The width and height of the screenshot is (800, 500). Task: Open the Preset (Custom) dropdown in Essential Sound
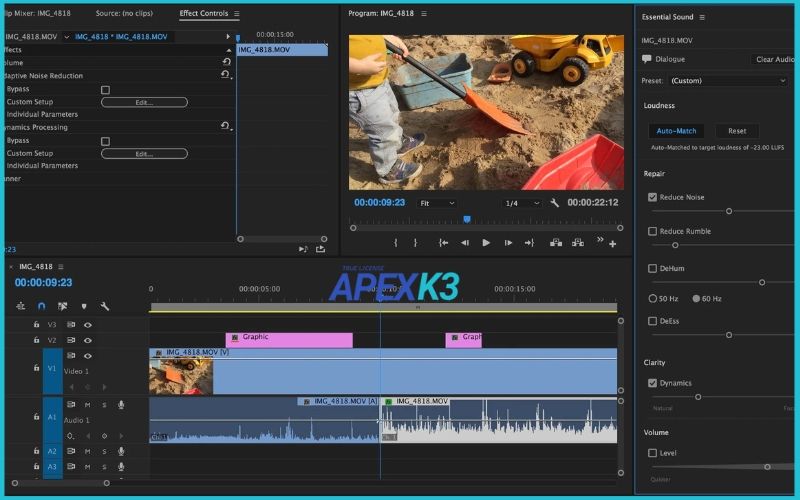tap(720, 80)
